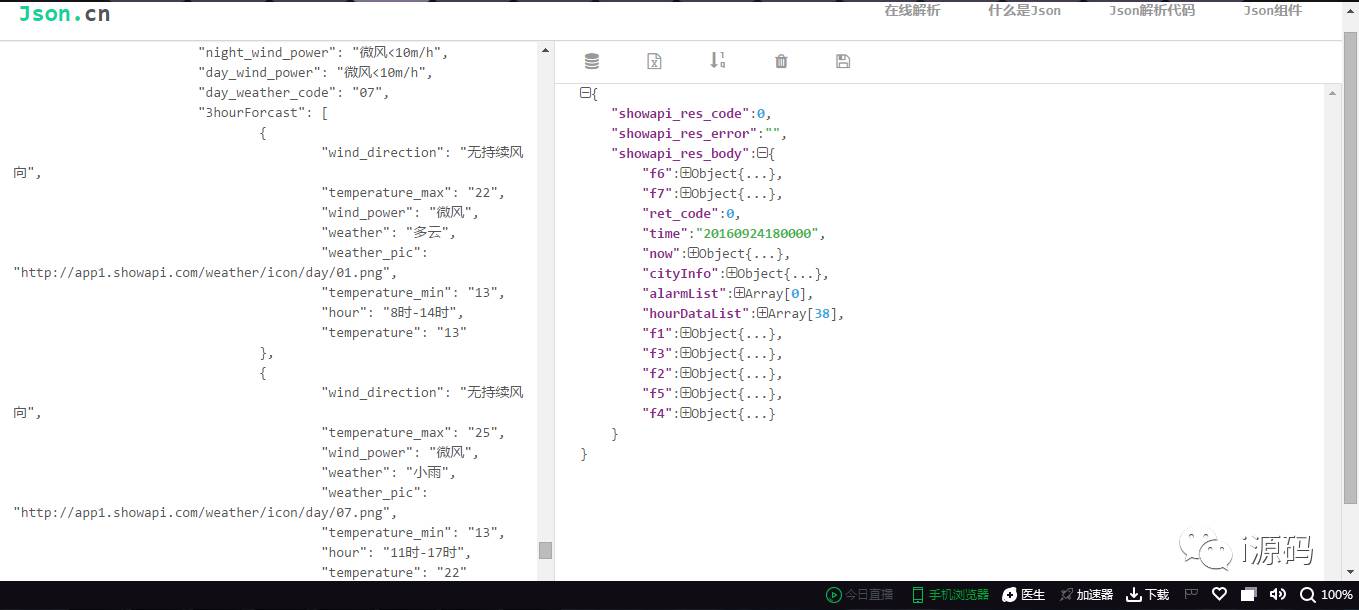Click the day/01.png icon URL text
The image size is (1359, 610).
(206, 273)
